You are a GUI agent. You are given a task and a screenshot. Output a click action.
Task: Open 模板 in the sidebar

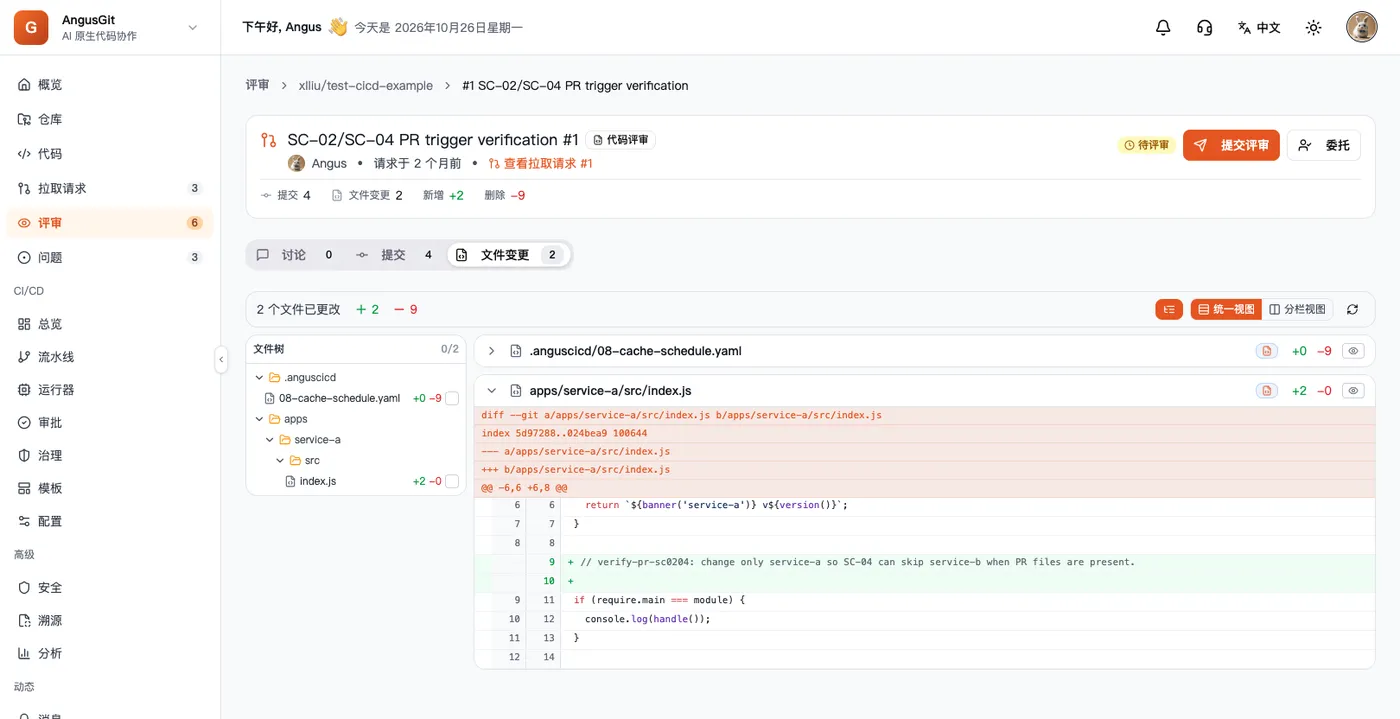110,488
